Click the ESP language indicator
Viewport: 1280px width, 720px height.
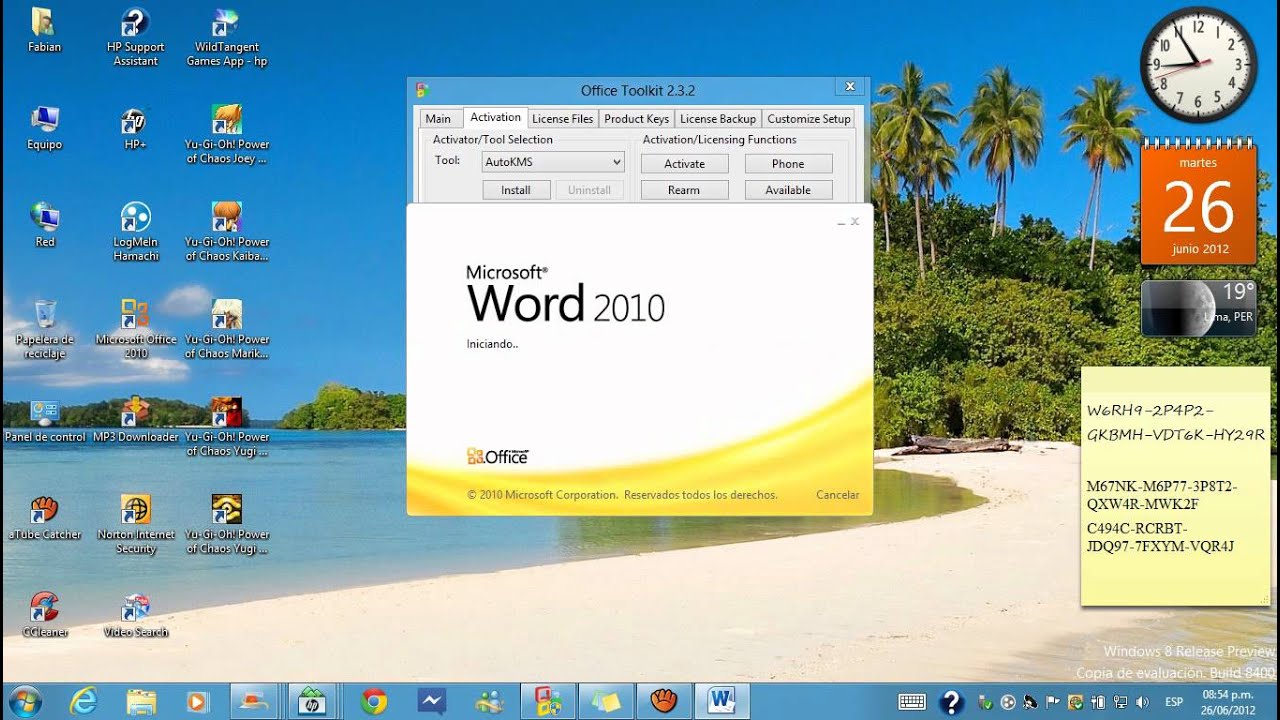[x=1174, y=702]
